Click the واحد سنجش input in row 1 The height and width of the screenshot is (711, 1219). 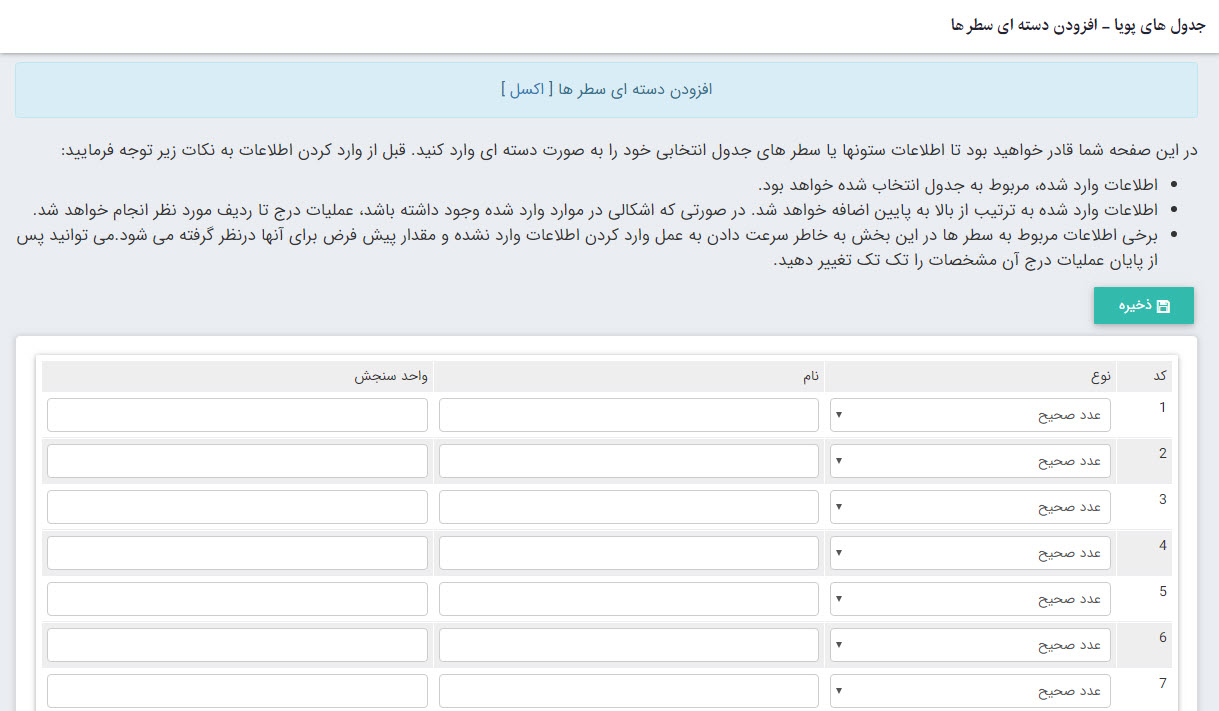point(236,415)
